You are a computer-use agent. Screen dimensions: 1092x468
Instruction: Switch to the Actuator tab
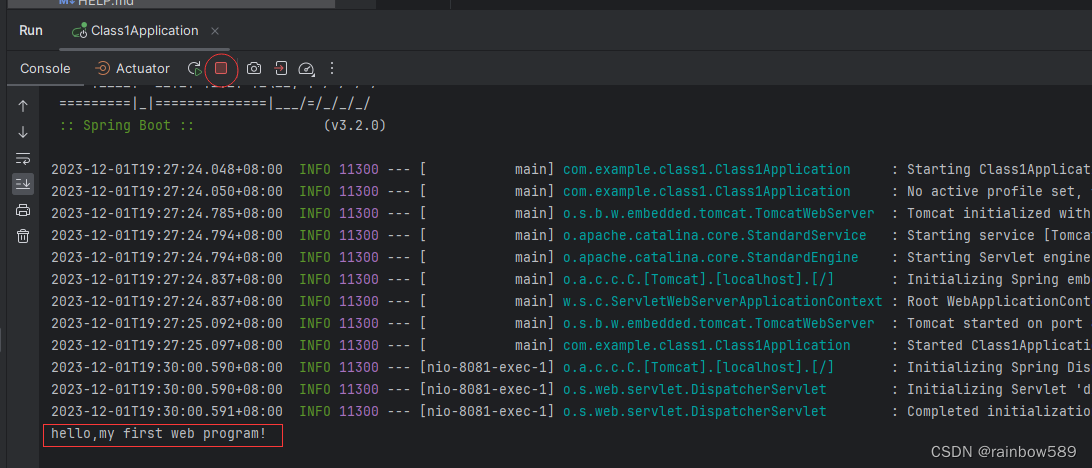pyautogui.click(x=132, y=68)
